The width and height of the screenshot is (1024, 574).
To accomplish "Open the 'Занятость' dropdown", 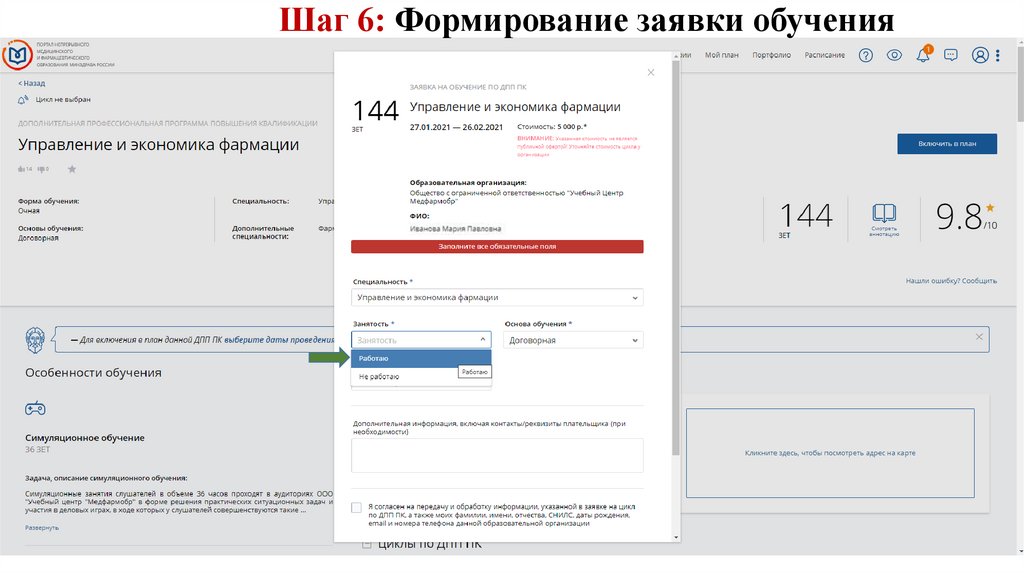I will (421, 340).
